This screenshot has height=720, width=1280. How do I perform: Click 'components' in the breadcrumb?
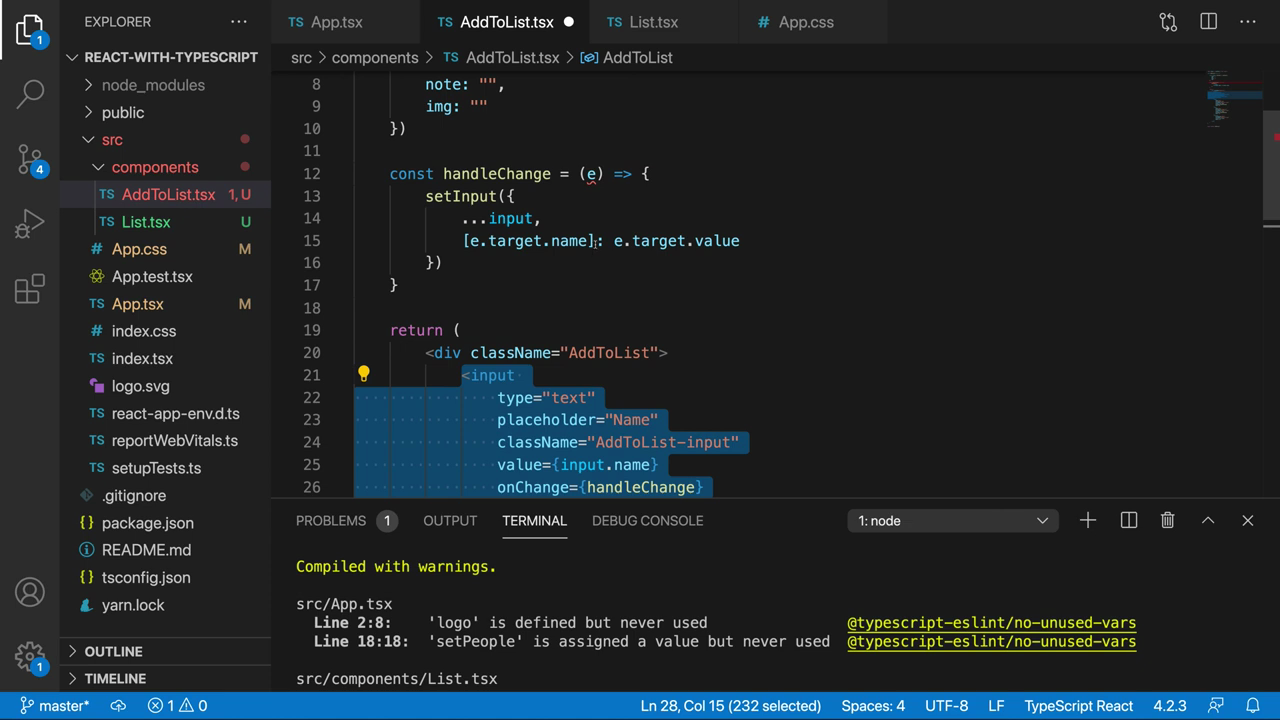375,57
